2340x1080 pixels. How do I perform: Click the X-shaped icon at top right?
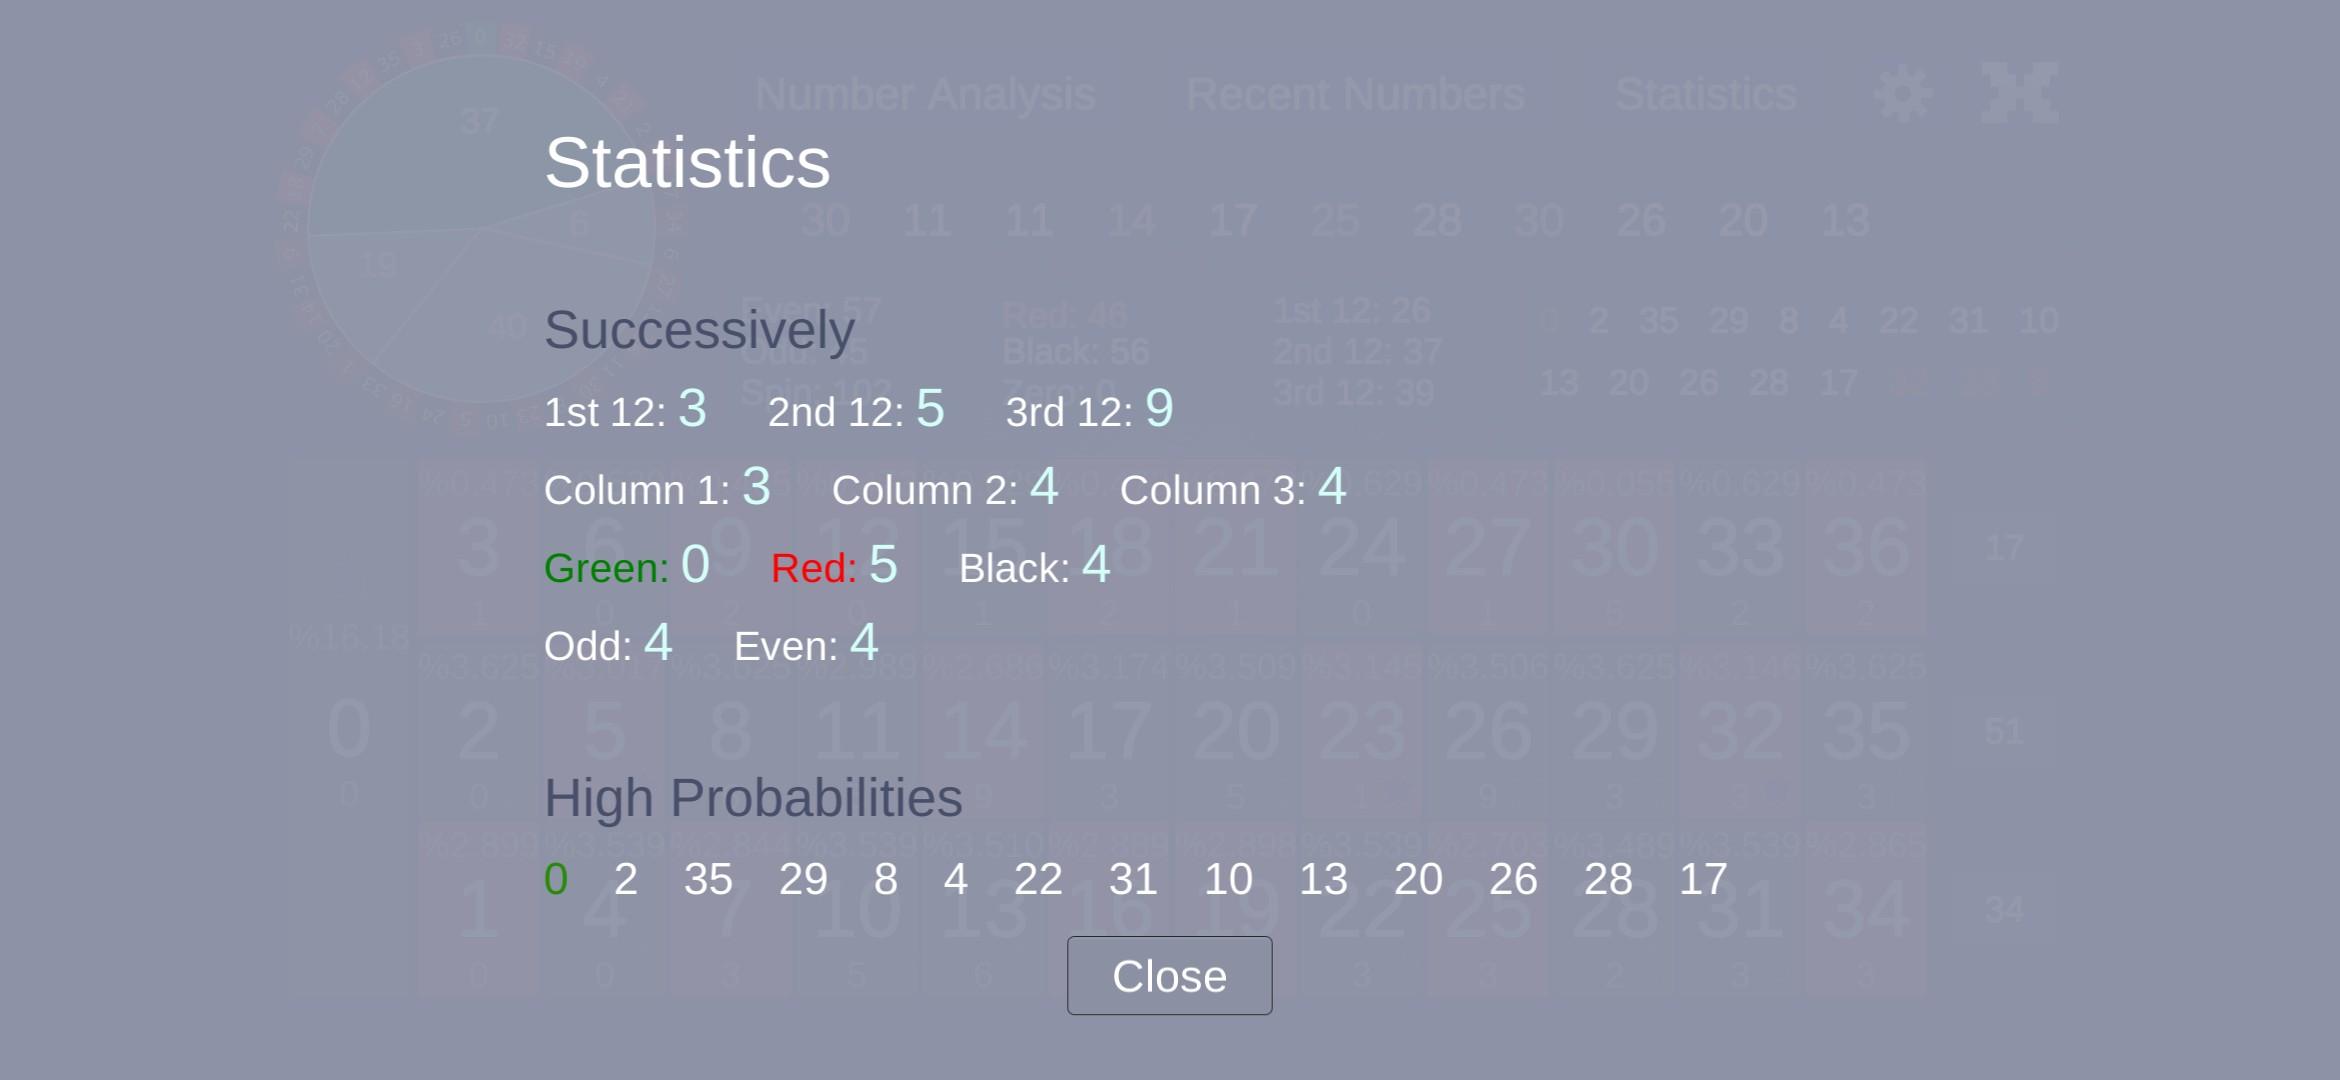pos(2020,93)
